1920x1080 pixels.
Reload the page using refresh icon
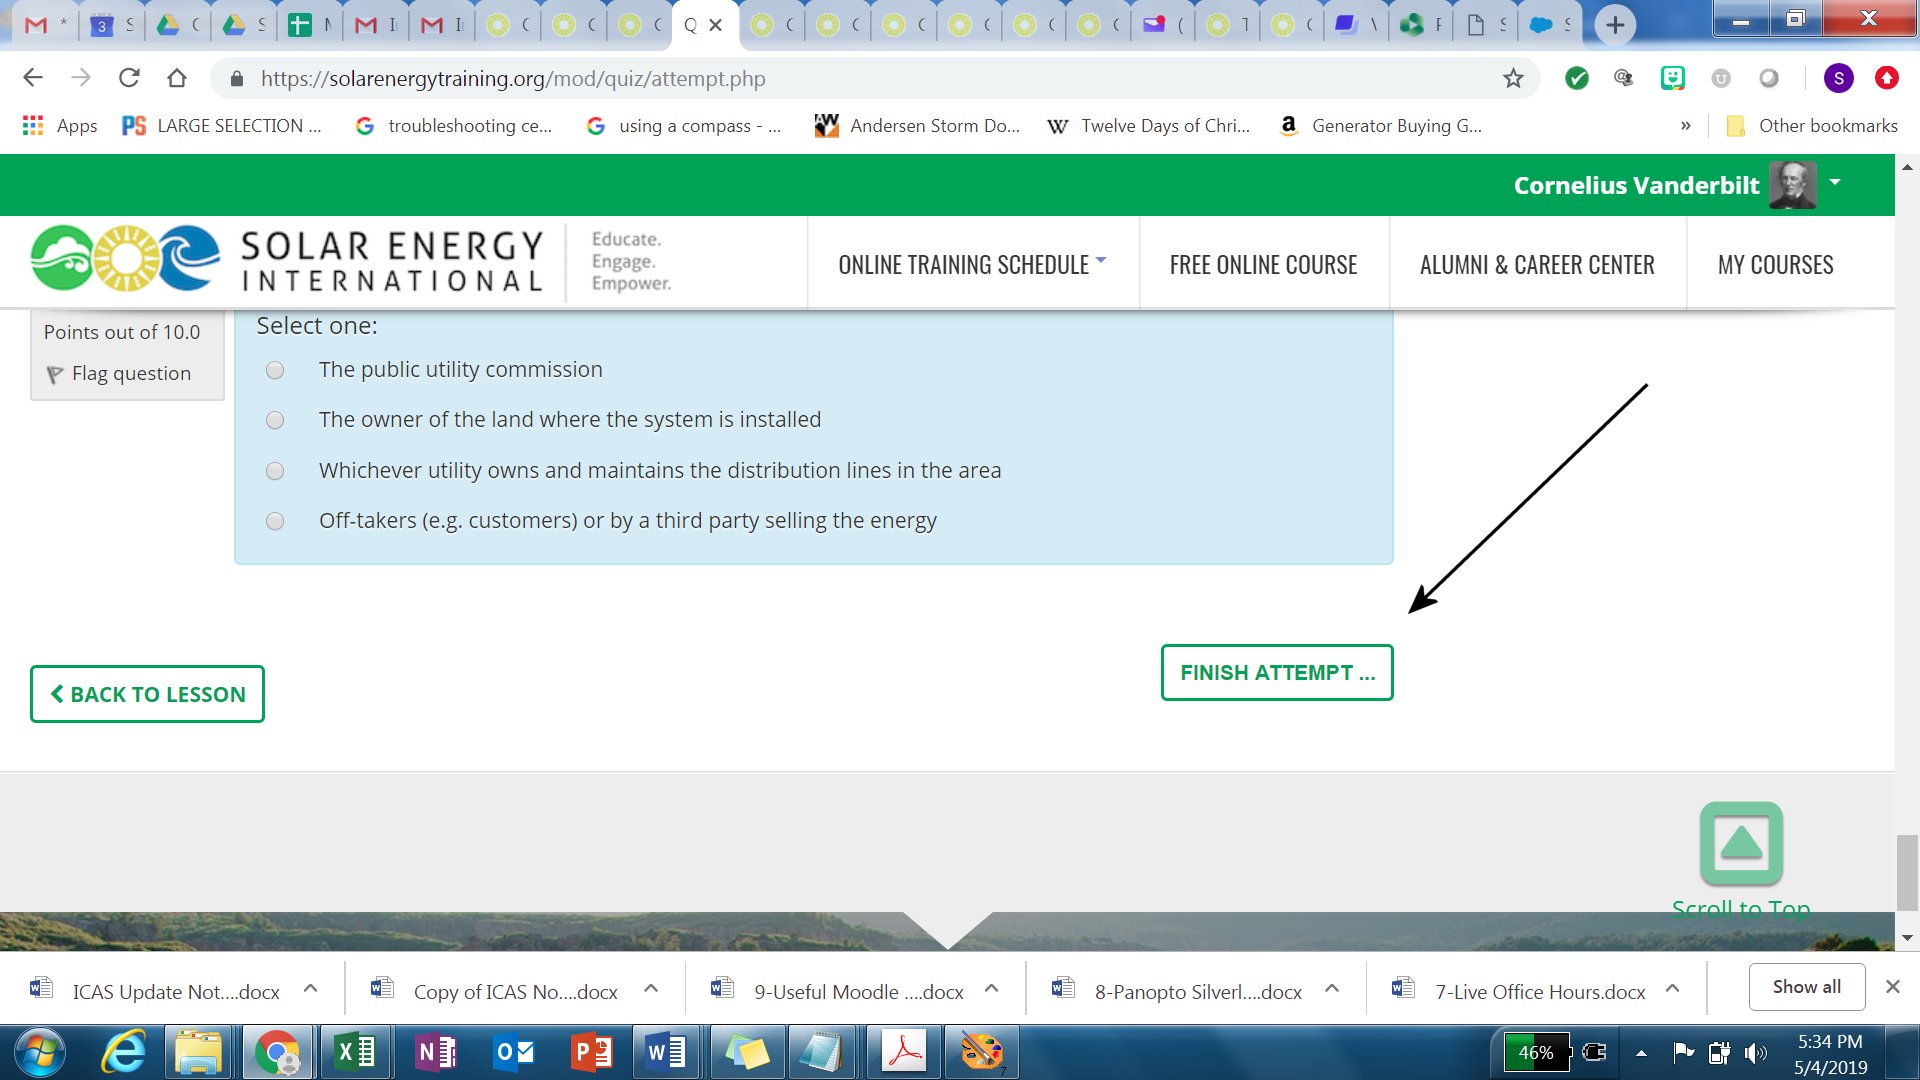129,78
